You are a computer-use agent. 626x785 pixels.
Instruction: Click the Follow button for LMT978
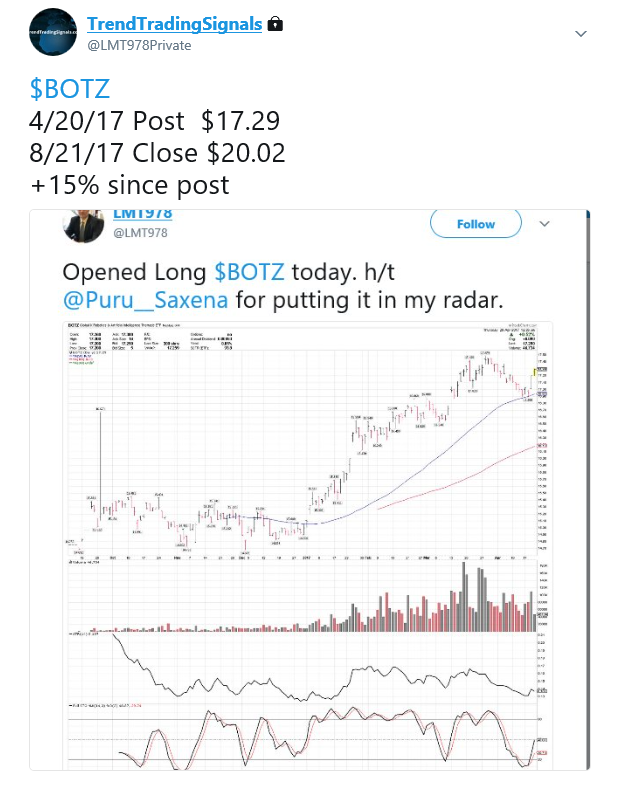[x=475, y=224]
